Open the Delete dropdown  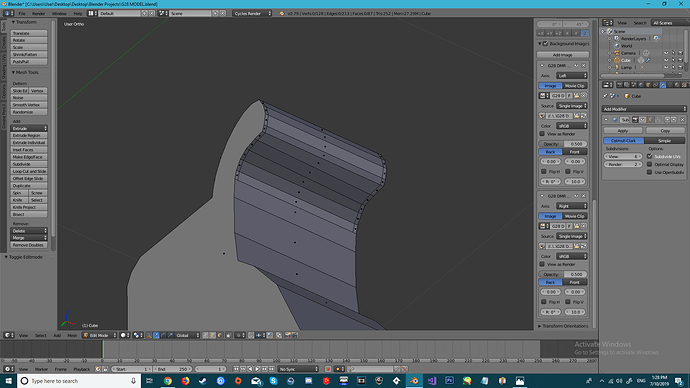pos(29,231)
